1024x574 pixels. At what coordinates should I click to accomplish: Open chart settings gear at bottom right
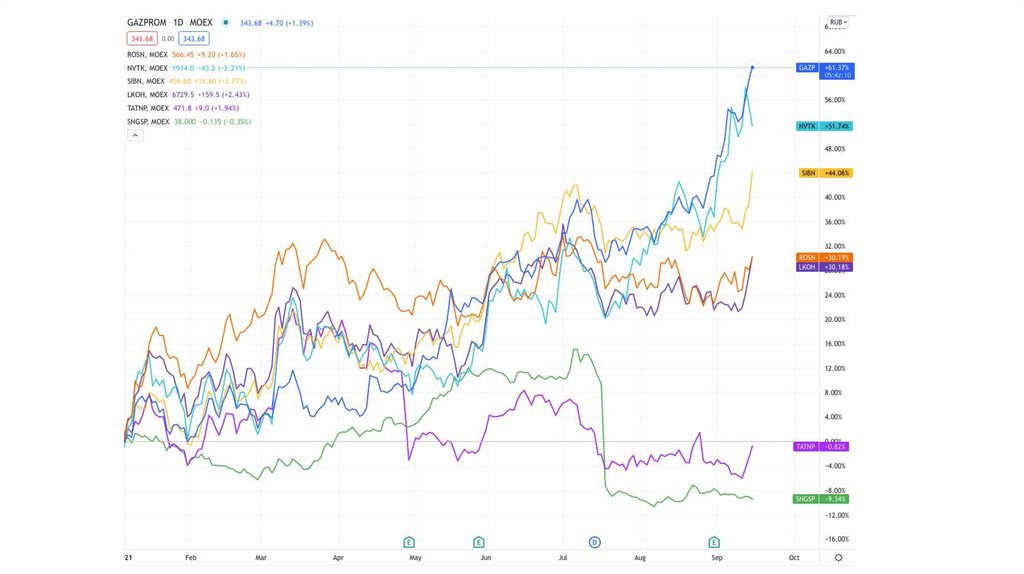click(x=838, y=556)
